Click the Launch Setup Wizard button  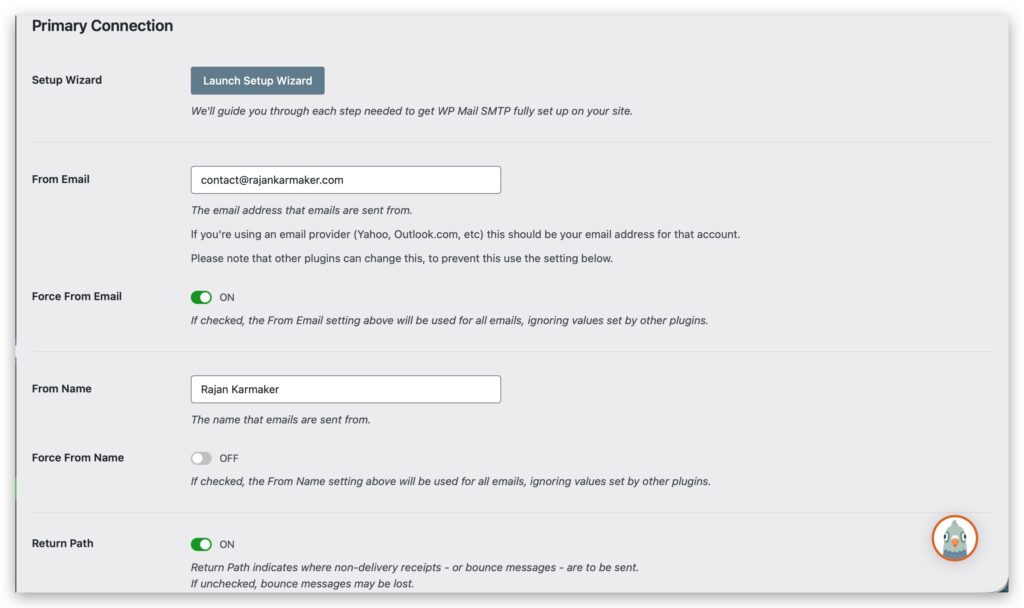coord(257,81)
